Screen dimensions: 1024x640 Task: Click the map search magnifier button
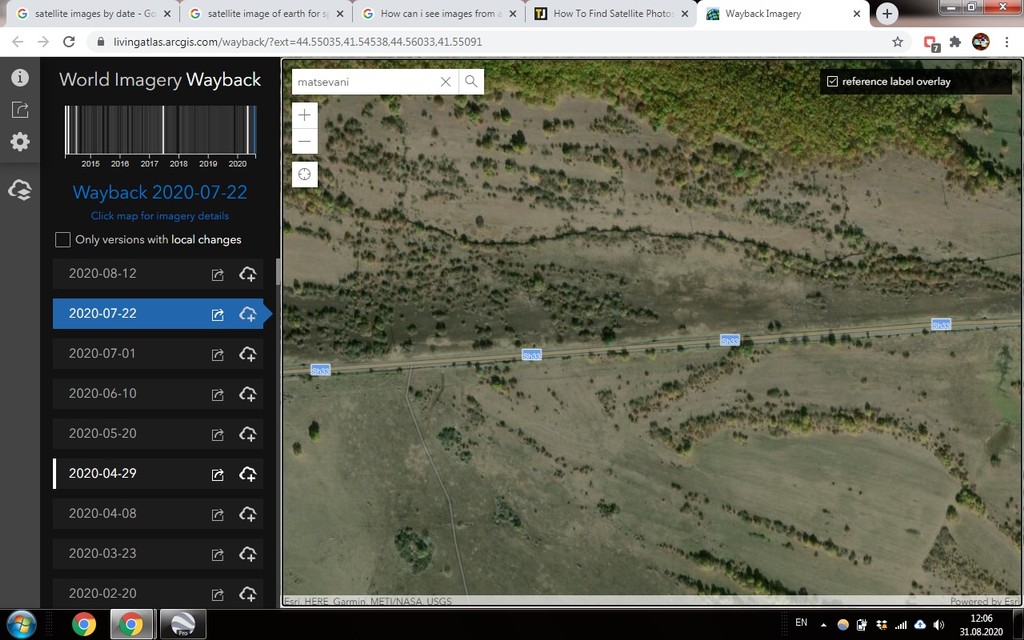[471, 82]
